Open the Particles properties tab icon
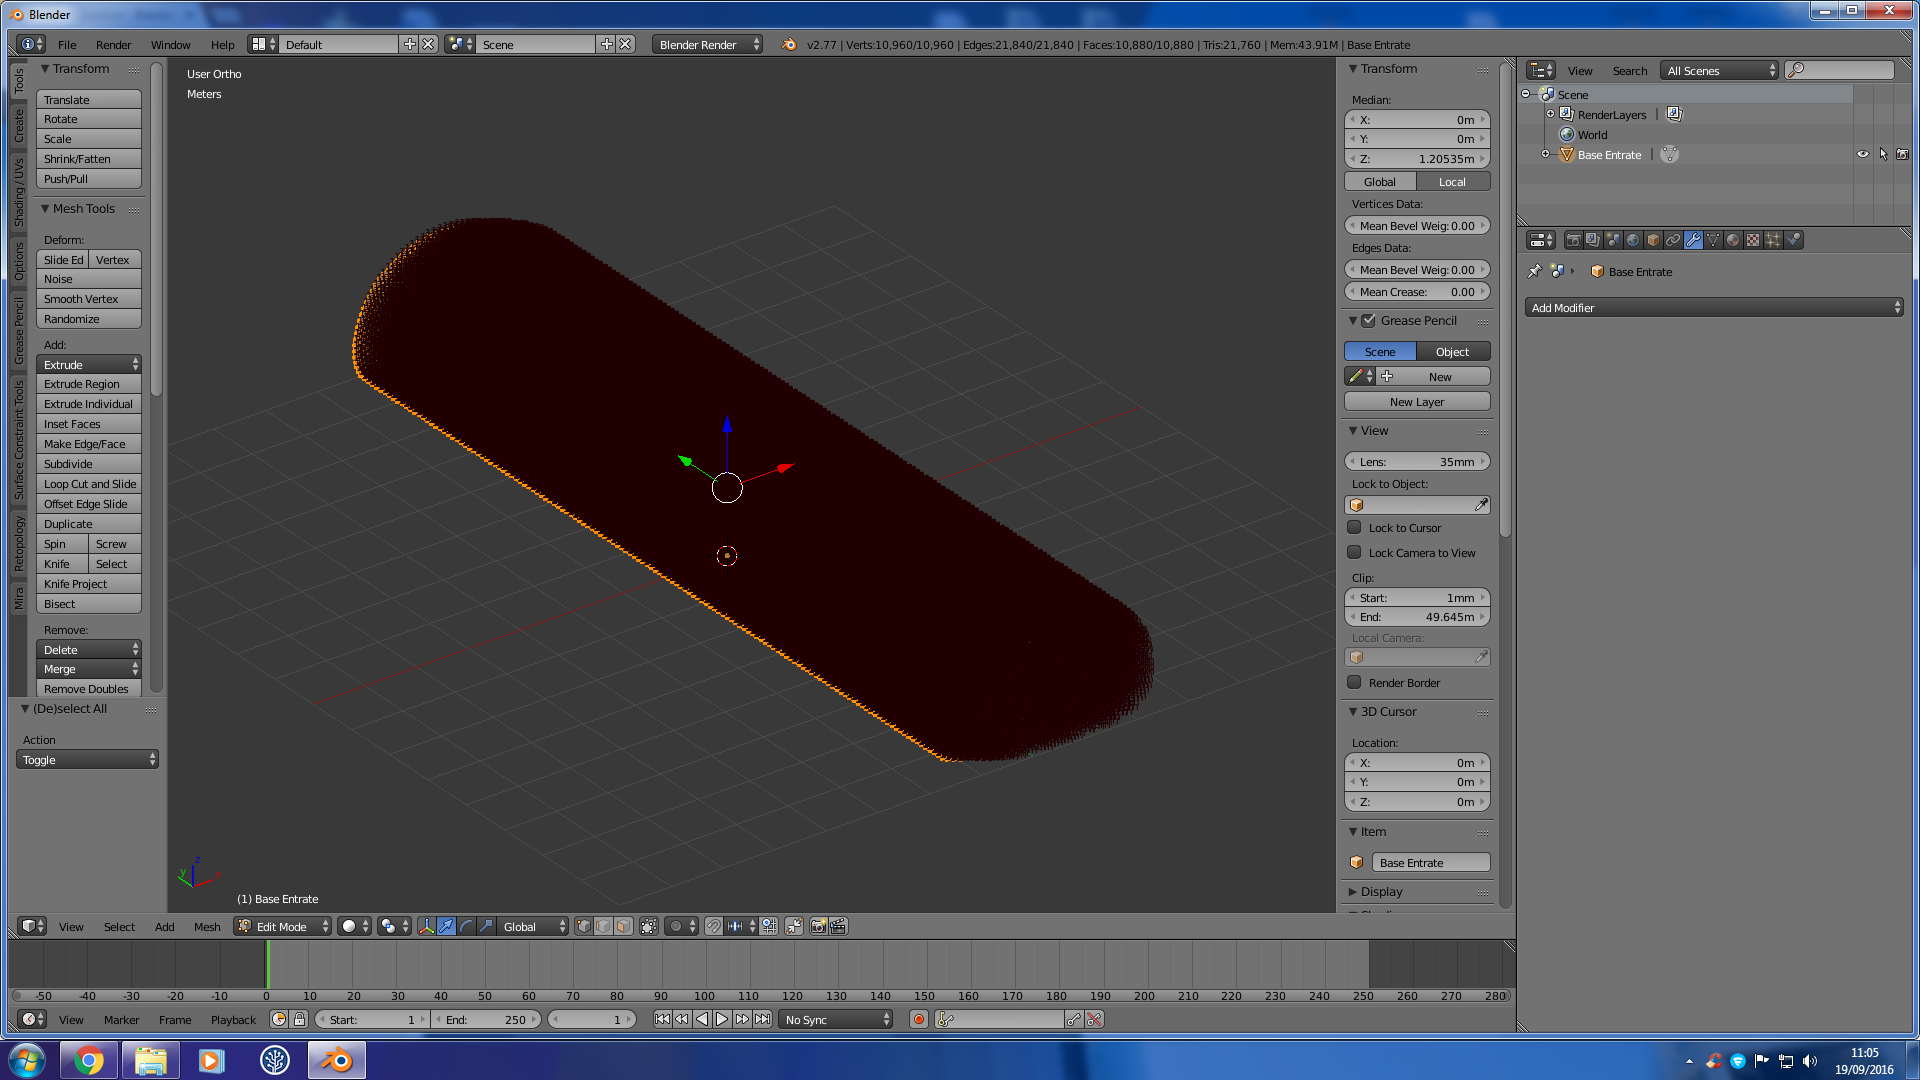1920x1080 pixels. 1773,240
